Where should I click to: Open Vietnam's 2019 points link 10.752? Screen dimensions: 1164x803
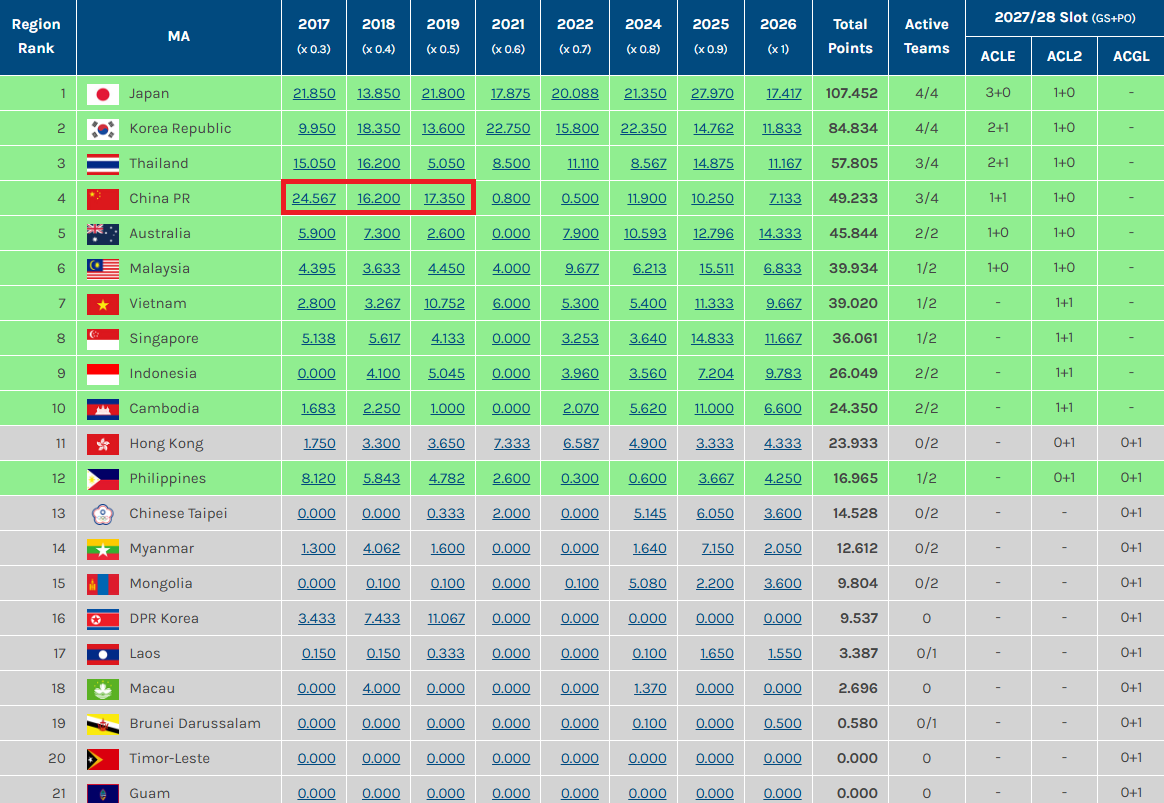444,304
